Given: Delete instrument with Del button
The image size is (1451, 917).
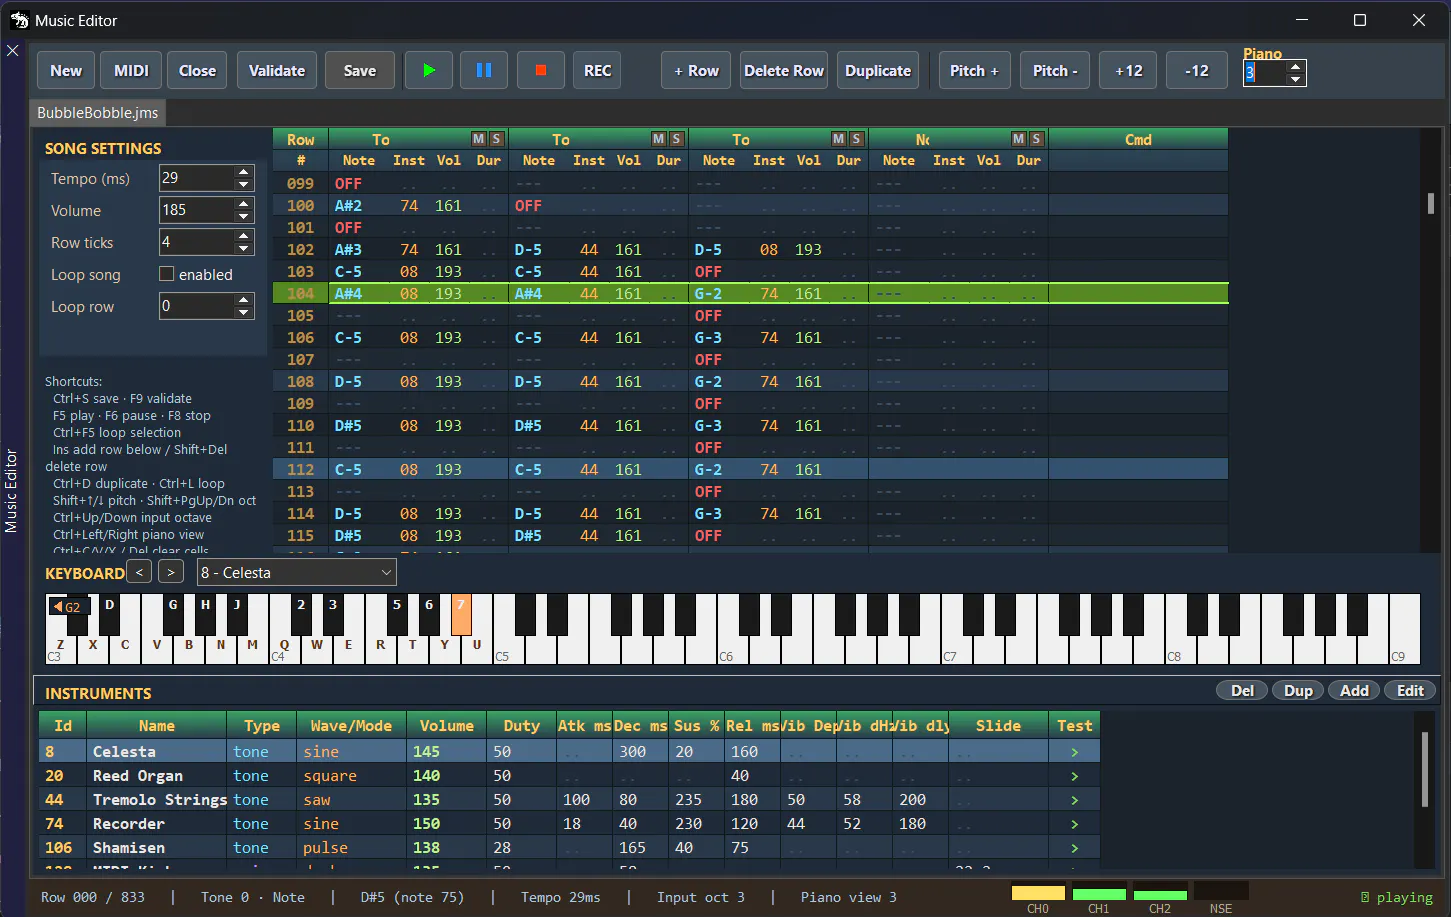Looking at the screenshot, I should pyautogui.click(x=1242, y=691).
